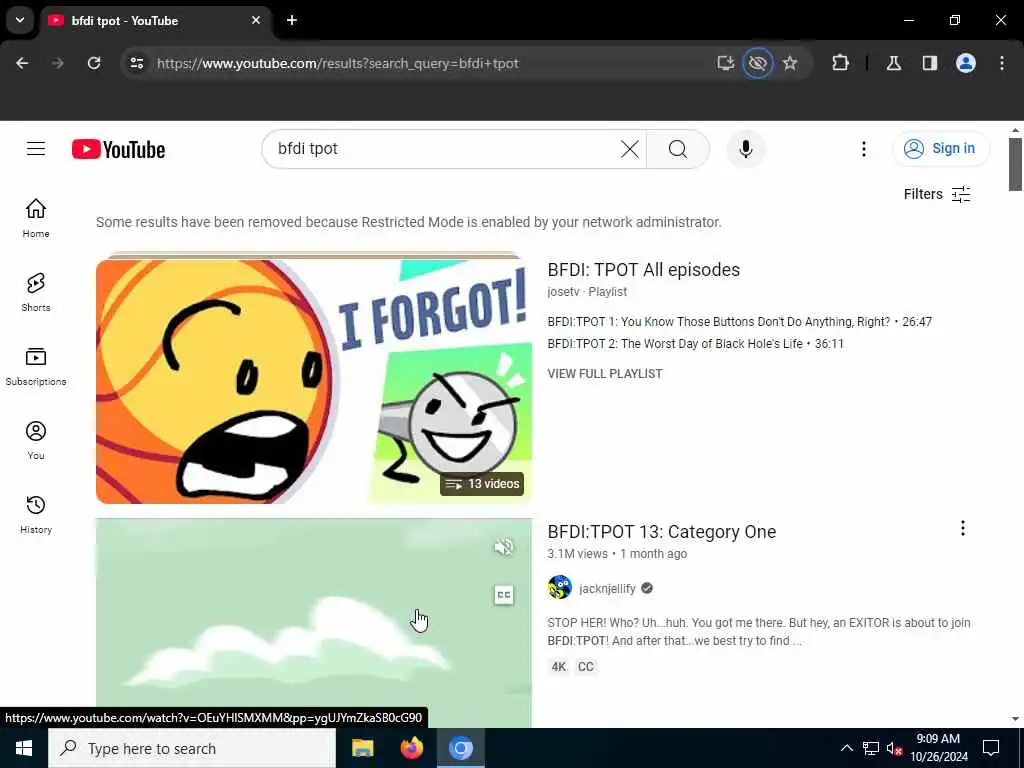The image size is (1024, 768).
Task: Open You section in sidebar
Action: click(x=36, y=440)
